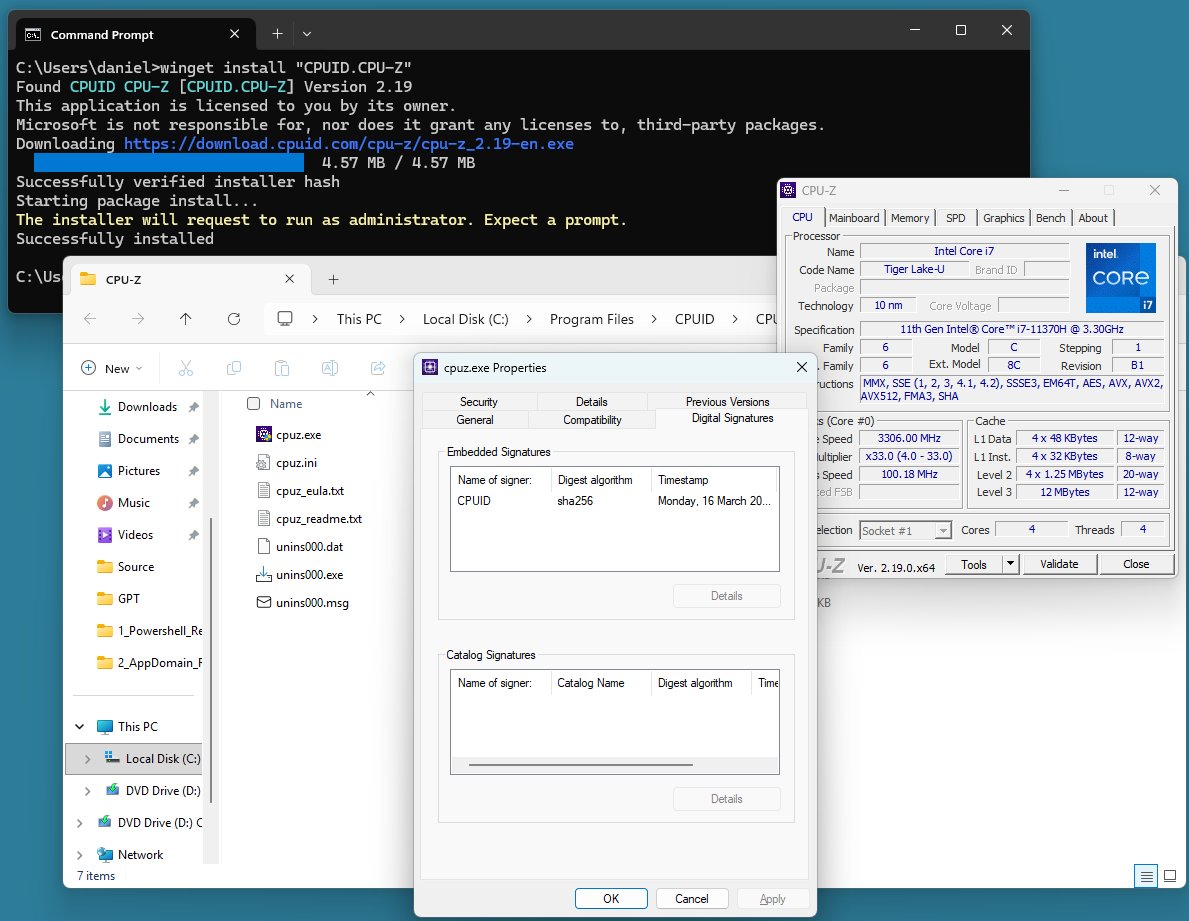Click the Source folder in sidebar
The width and height of the screenshot is (1189, 921).
click(136, 567)
